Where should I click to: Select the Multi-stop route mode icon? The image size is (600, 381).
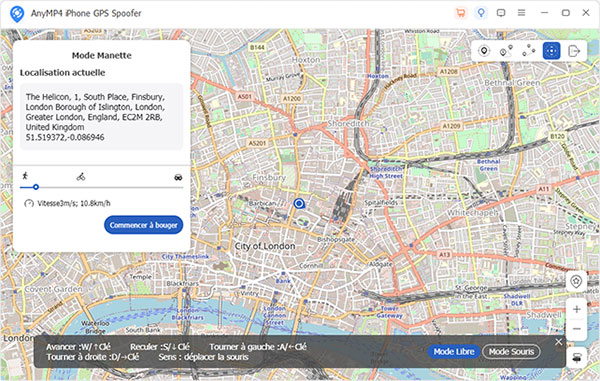(529, 51)
